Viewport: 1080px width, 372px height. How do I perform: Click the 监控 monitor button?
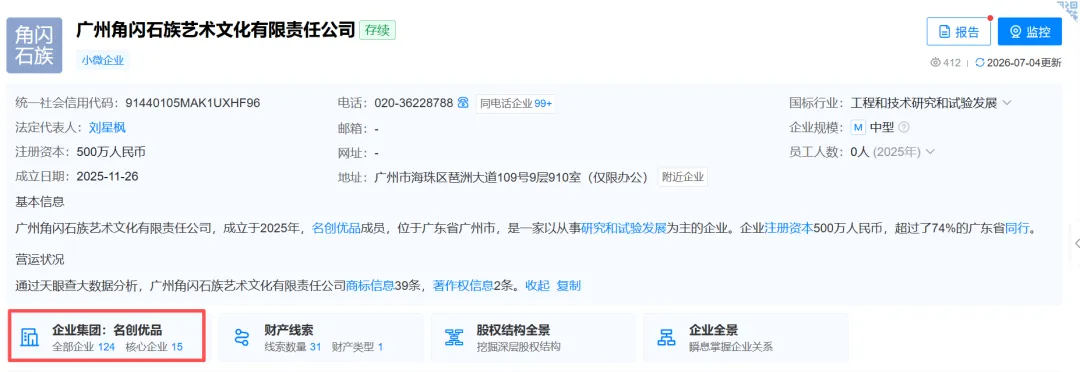point(1030,32)
